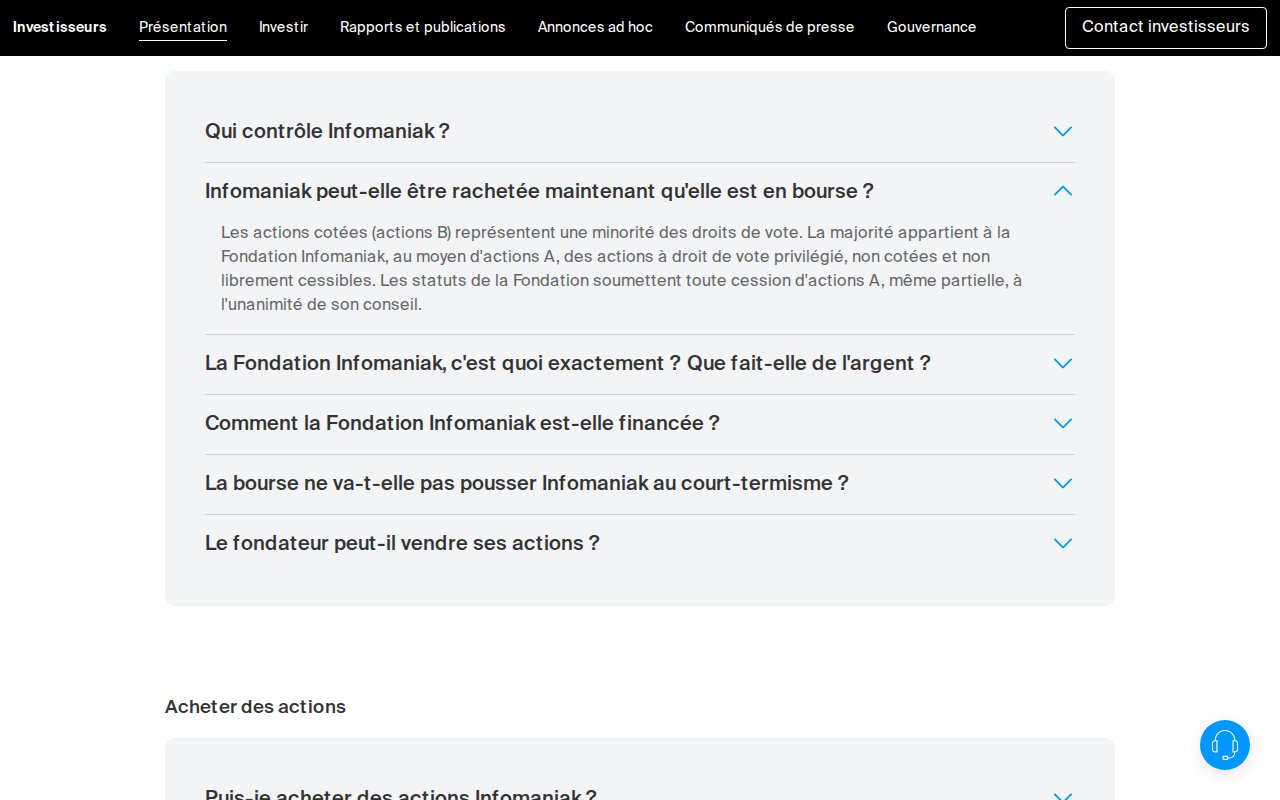Click the Contact investisseurs button

(1166, 28)
